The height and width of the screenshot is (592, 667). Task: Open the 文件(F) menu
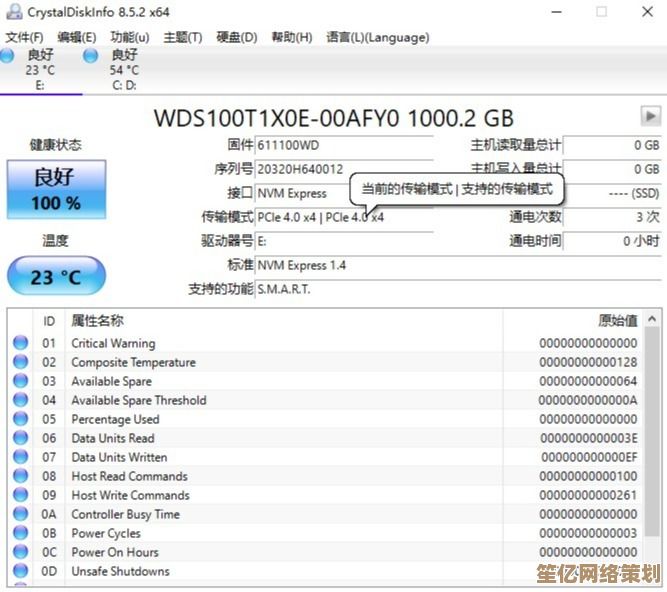pos(24,37)
